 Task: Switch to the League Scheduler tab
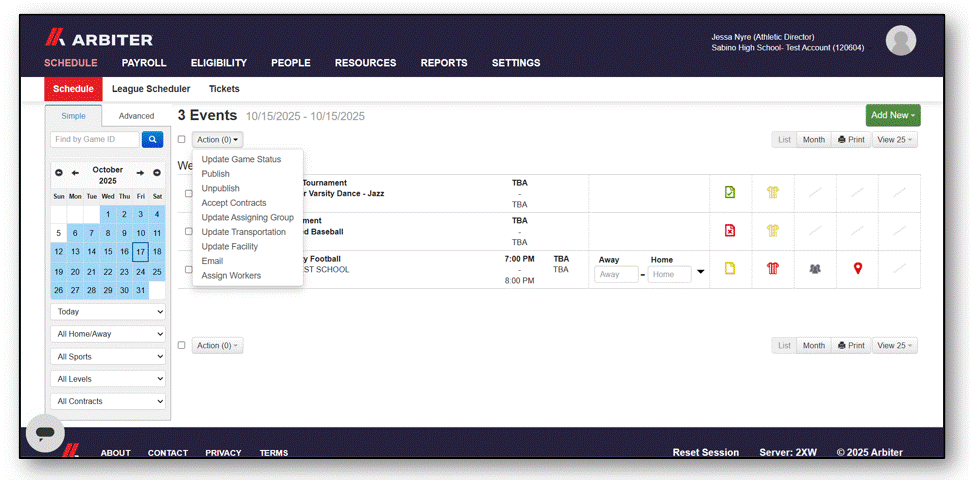coord(151,89)
